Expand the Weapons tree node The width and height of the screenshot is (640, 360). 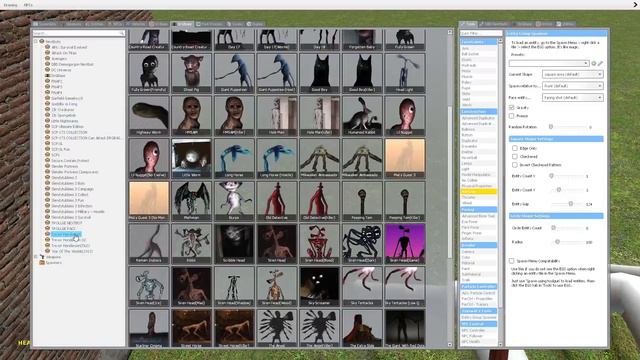[x=36, y=257]
